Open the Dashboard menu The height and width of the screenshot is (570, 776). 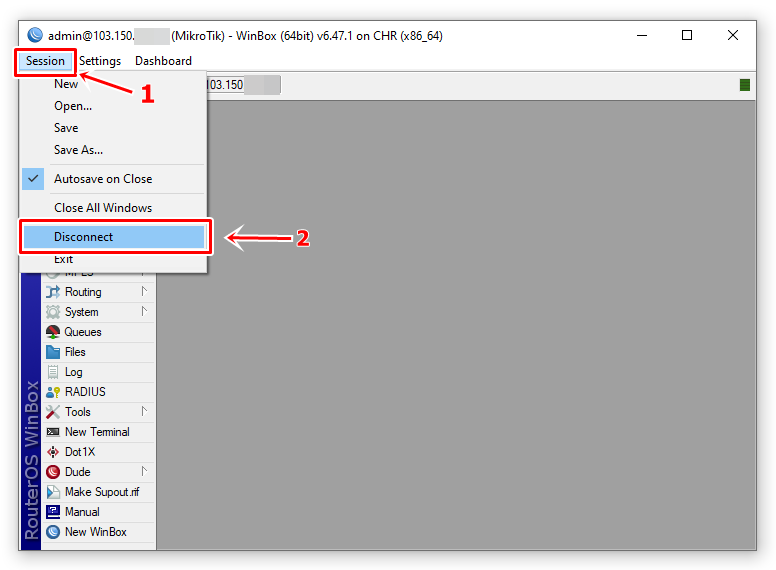pyautogui.click(x=163, y=61)
